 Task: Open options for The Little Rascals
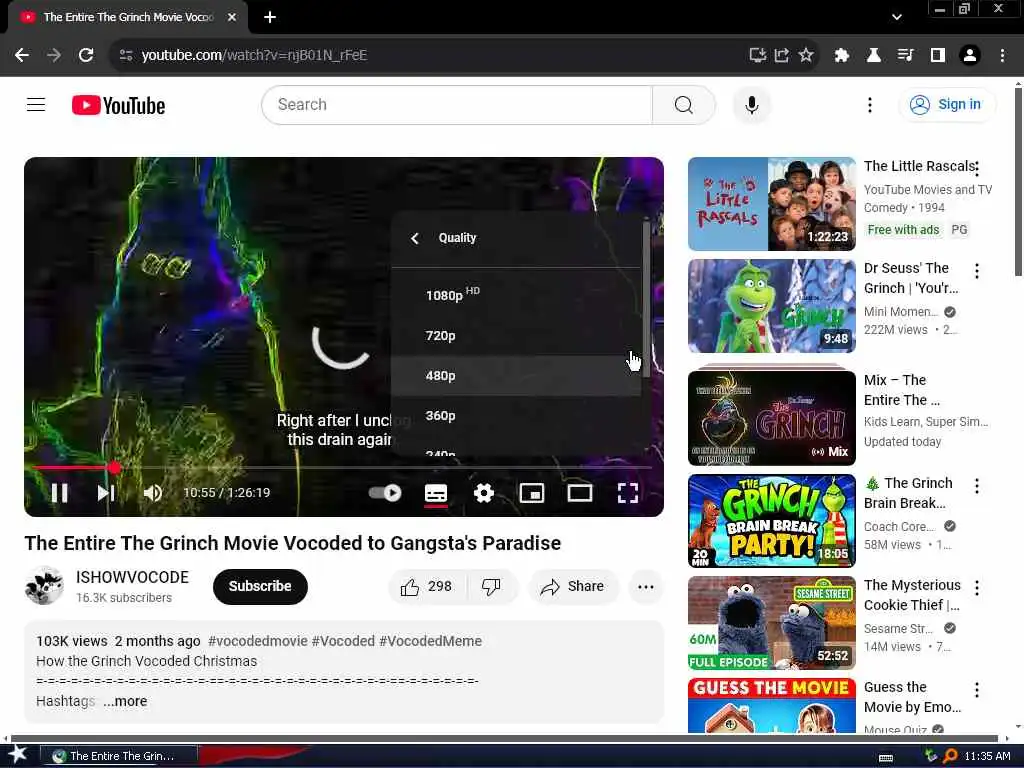976,168
